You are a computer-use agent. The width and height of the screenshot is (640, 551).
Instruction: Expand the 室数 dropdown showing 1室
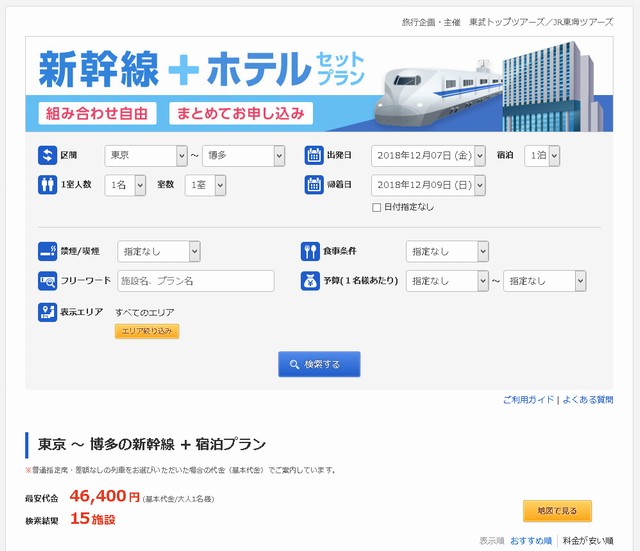[x=205, y=185]
